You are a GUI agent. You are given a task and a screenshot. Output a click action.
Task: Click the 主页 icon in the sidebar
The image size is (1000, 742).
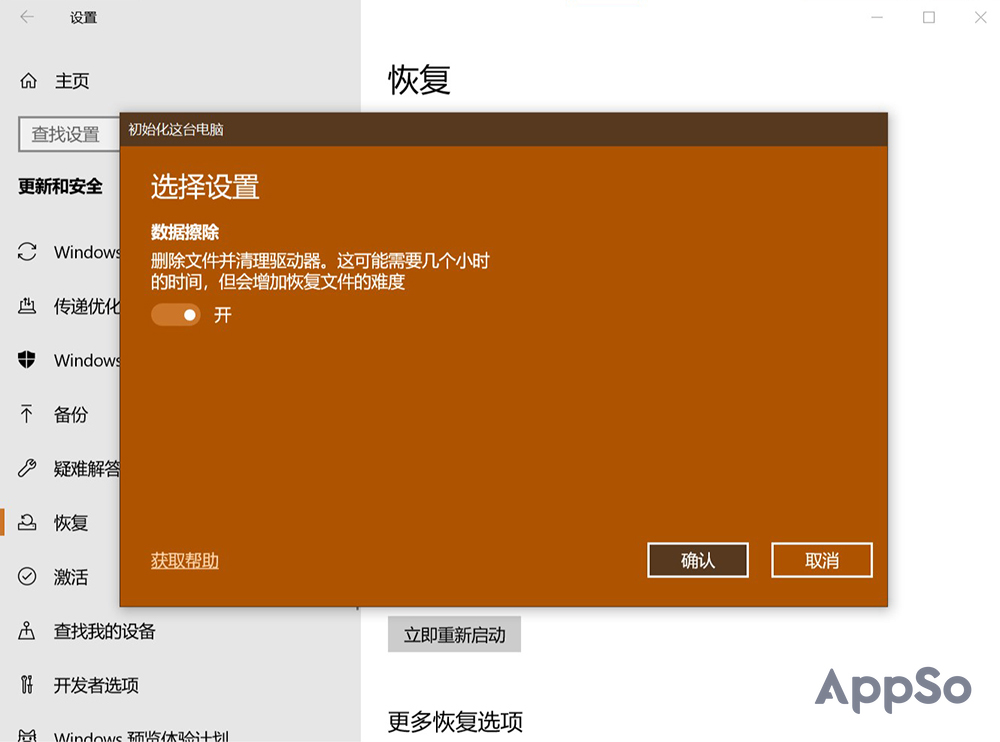pyautogui.click(x=28, y=81)
